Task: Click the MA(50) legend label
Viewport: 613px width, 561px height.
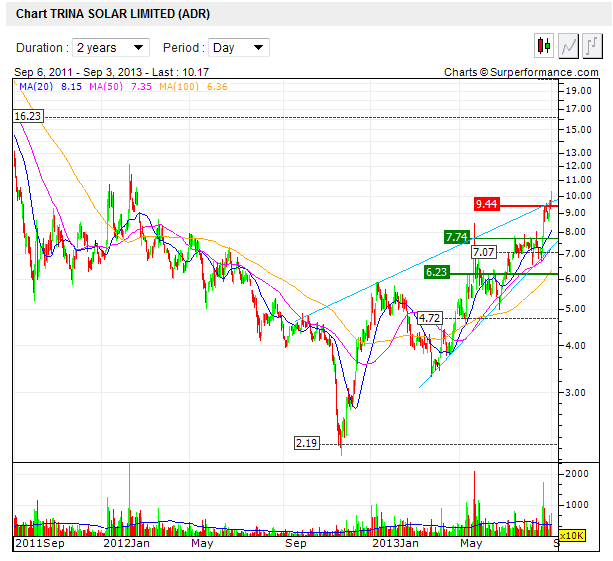Action: point(106,86)
